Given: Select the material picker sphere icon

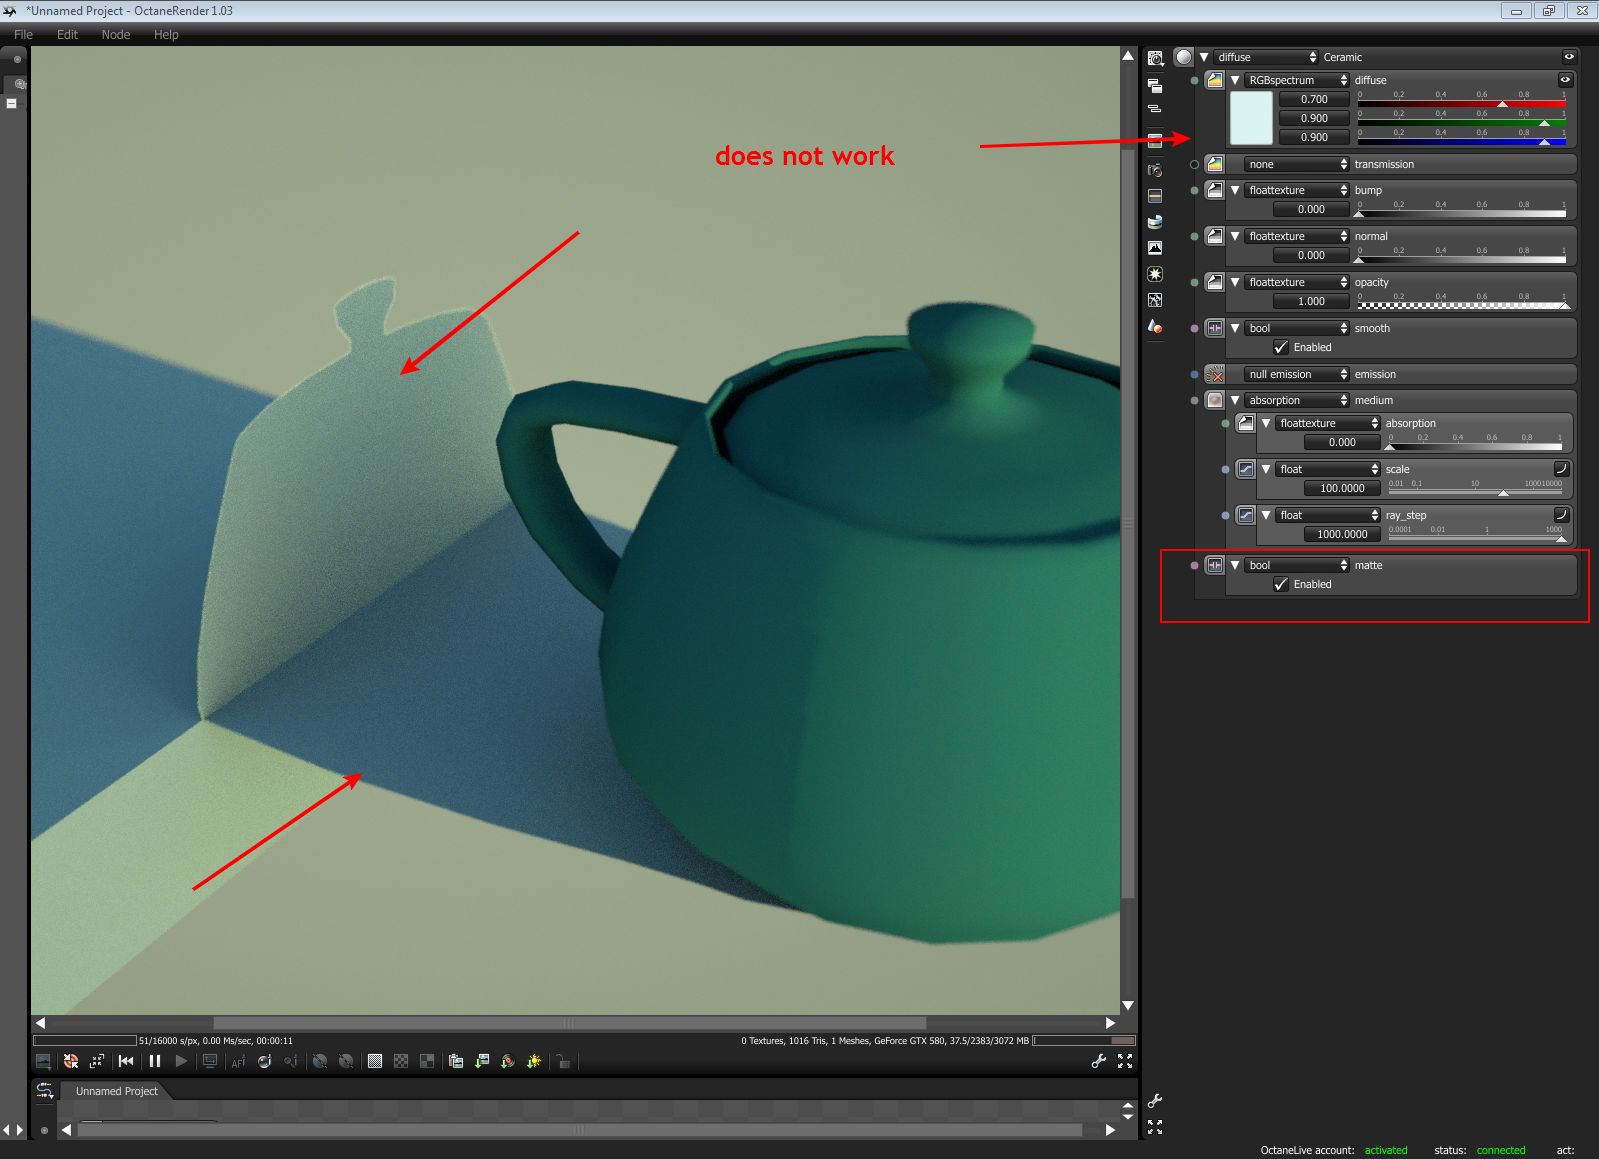Looking at the screenshot, I should (265, 1061).
